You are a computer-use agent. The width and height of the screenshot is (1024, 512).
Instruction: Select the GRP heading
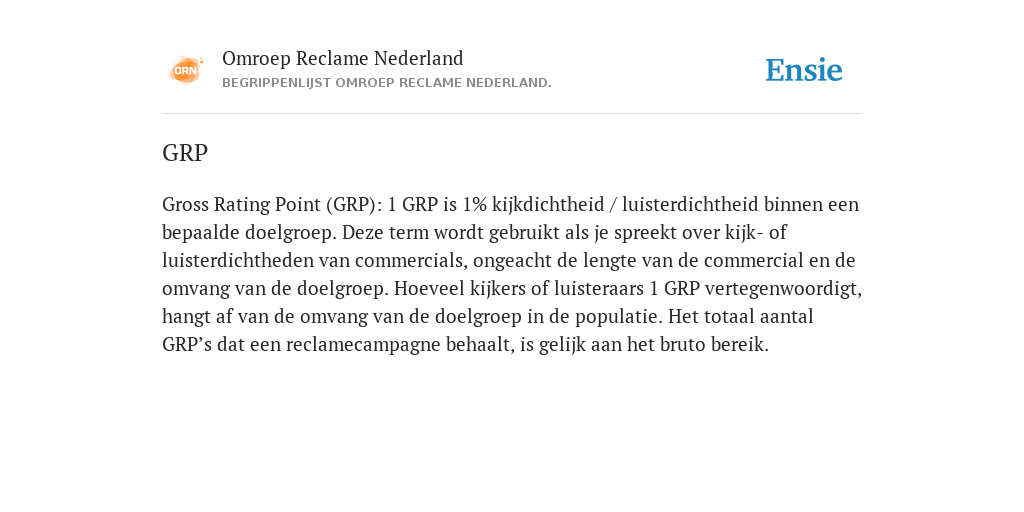tap(185, 153)
